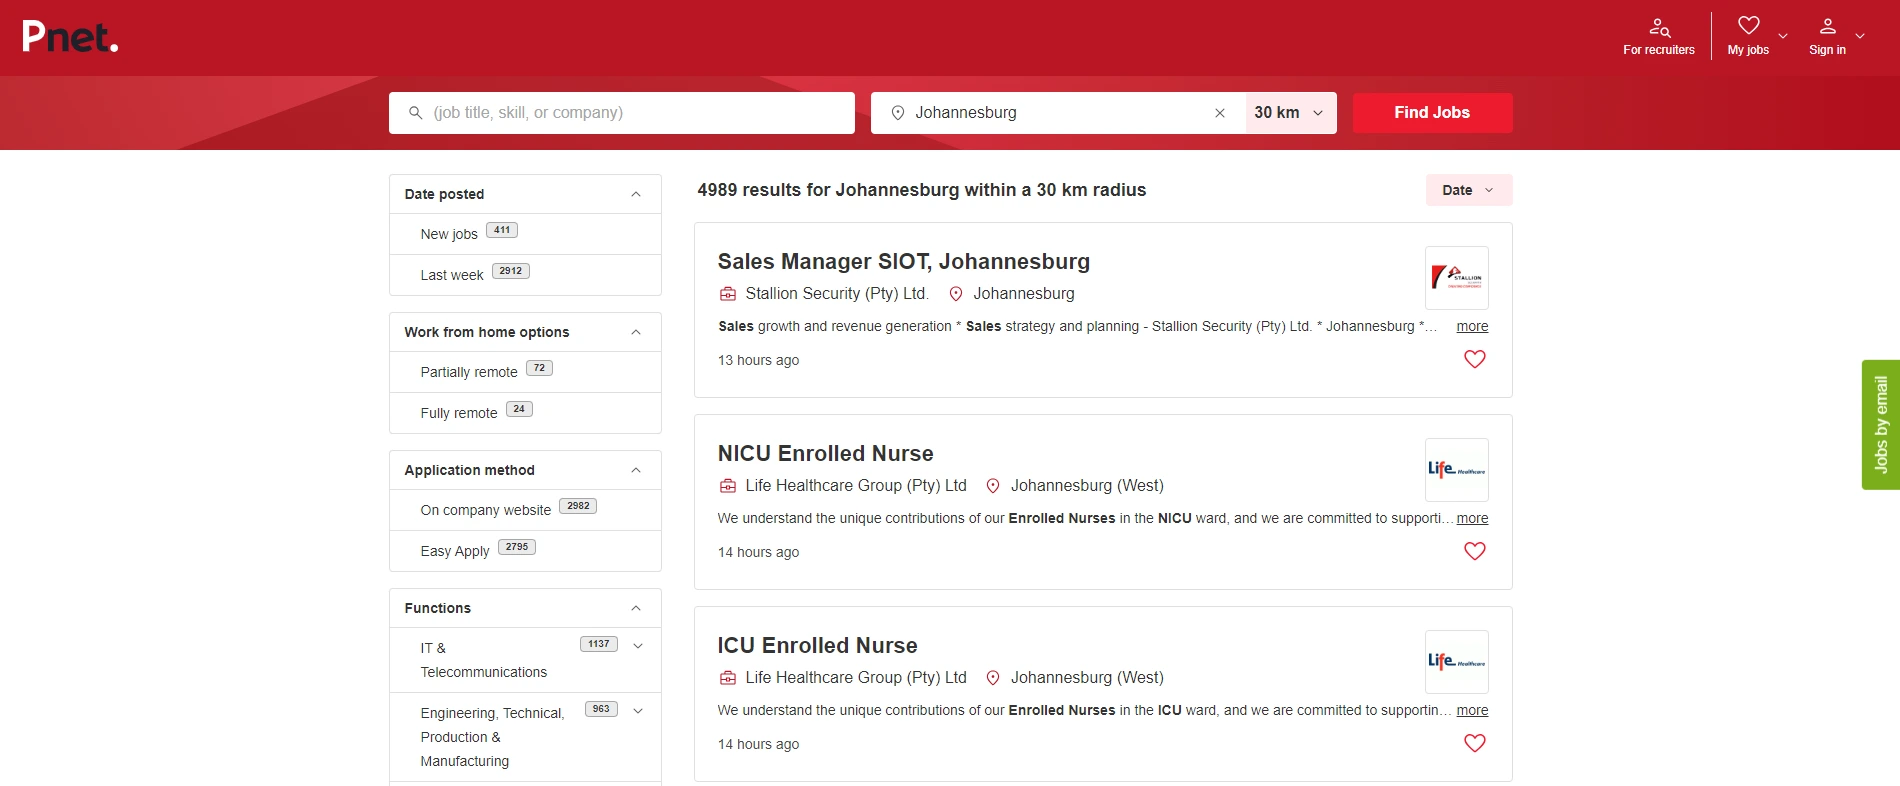Filter by Partially remote jobs
Screen dimensions: 1900x786
point(469,372)
